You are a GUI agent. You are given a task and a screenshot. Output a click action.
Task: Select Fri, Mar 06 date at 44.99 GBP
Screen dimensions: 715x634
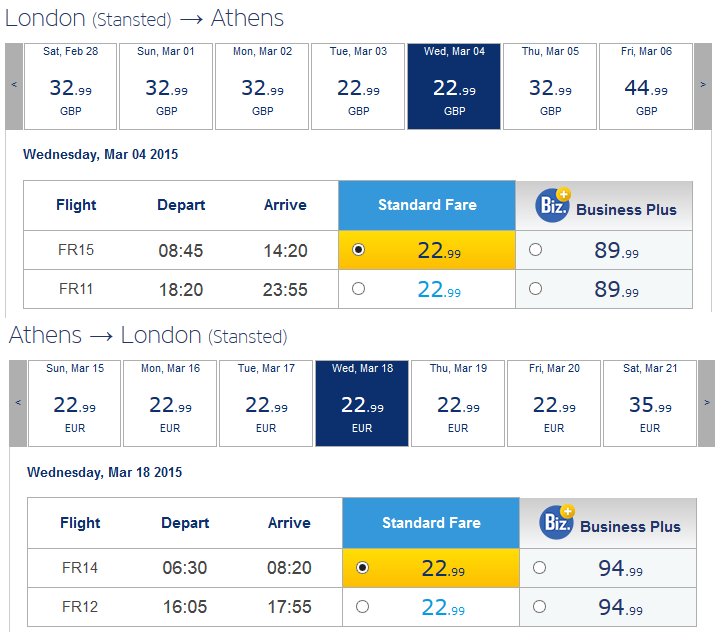(x=646, y=86)
